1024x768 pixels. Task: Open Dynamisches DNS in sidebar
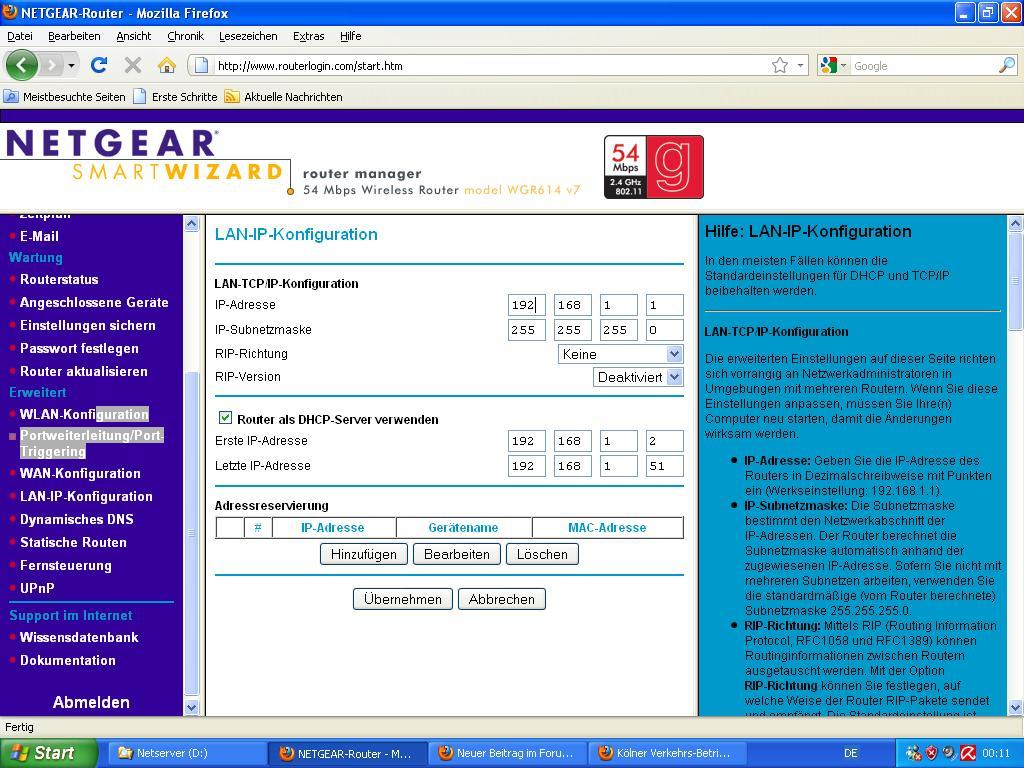coord(76,519)
